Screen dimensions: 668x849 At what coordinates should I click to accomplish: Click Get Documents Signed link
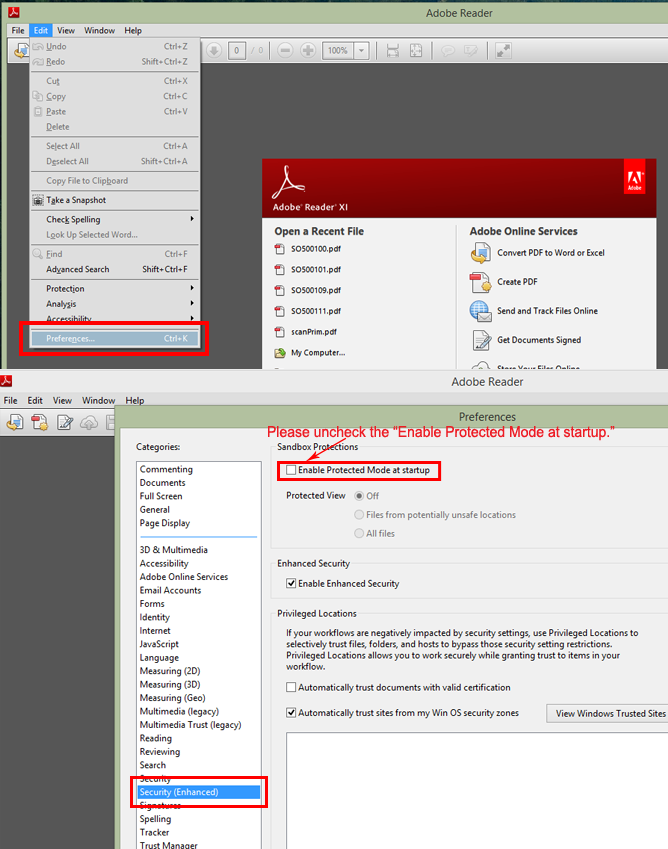click(539, 340)
